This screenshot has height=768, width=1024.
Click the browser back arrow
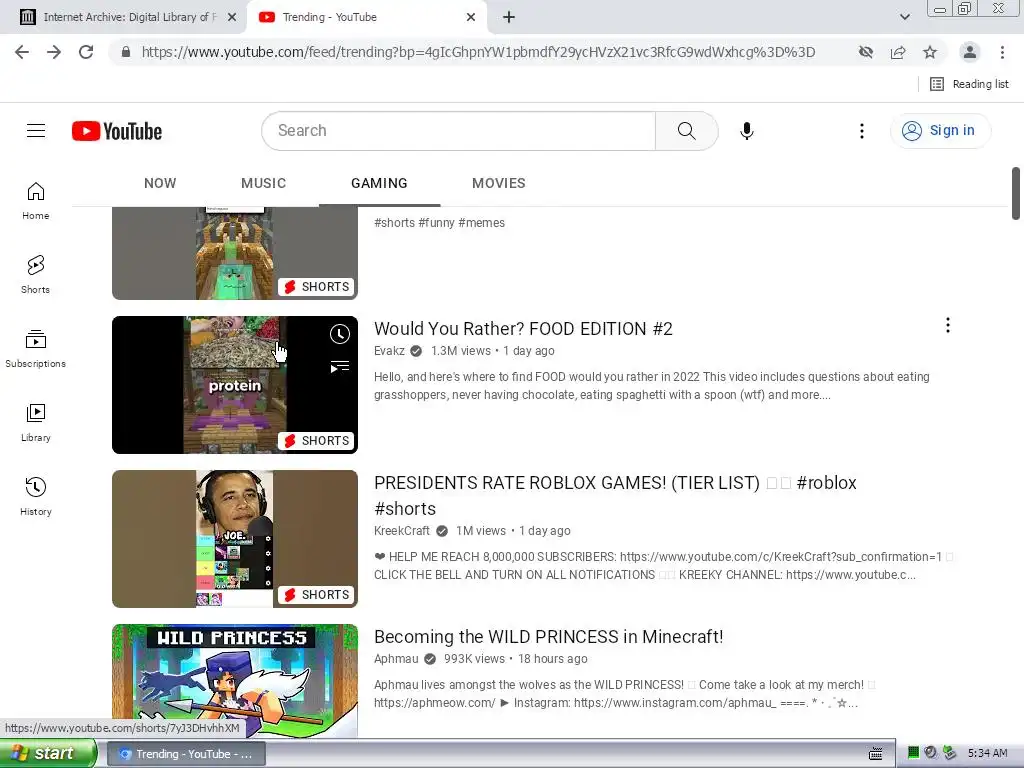pos(22,52)
